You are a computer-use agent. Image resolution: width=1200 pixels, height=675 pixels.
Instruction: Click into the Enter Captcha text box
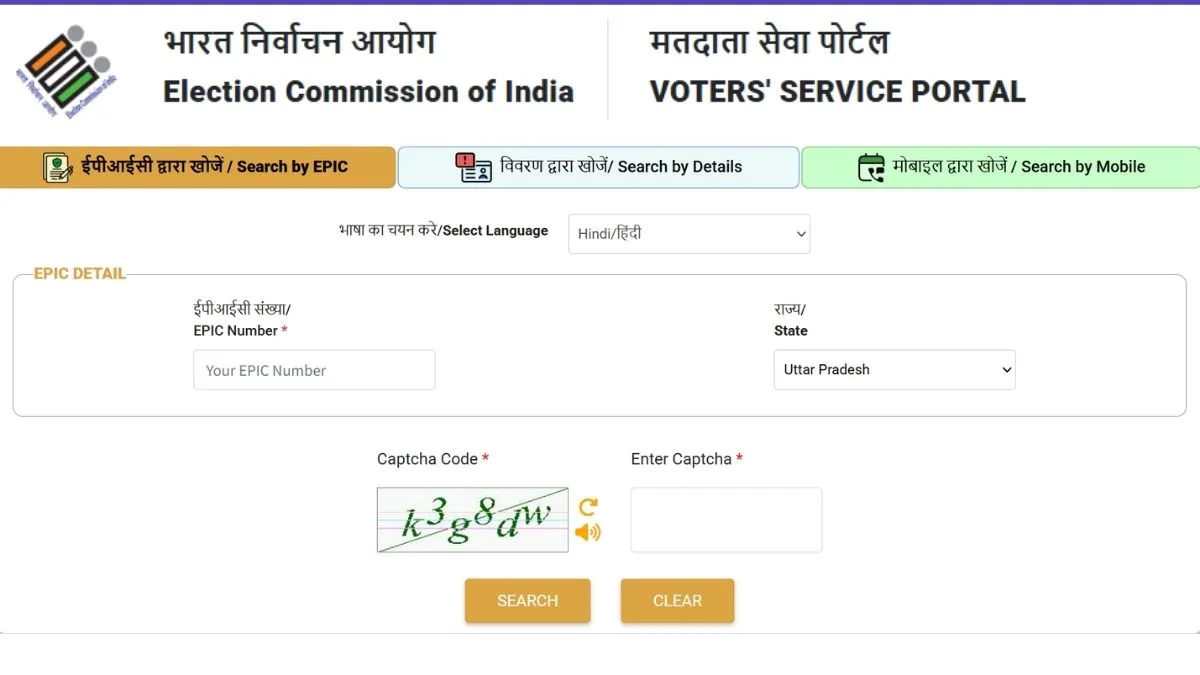point(726,520)
